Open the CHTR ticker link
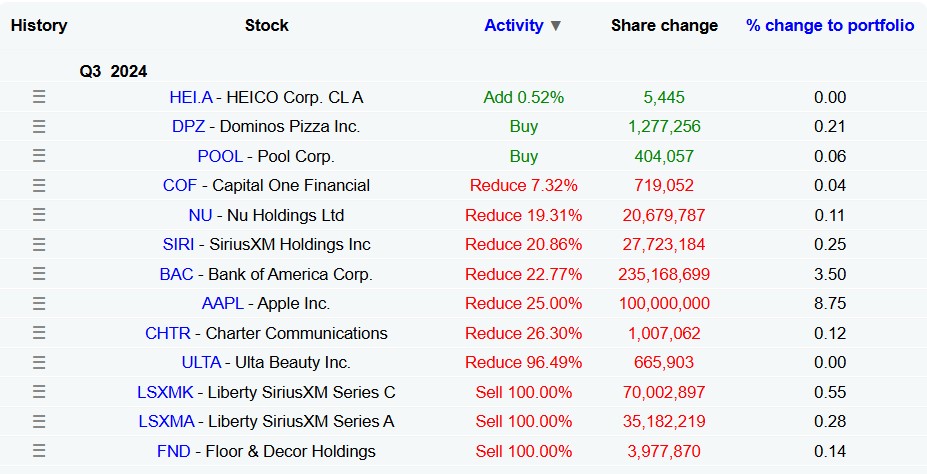Viewport: 927px width, 474px height. [167, 333]
